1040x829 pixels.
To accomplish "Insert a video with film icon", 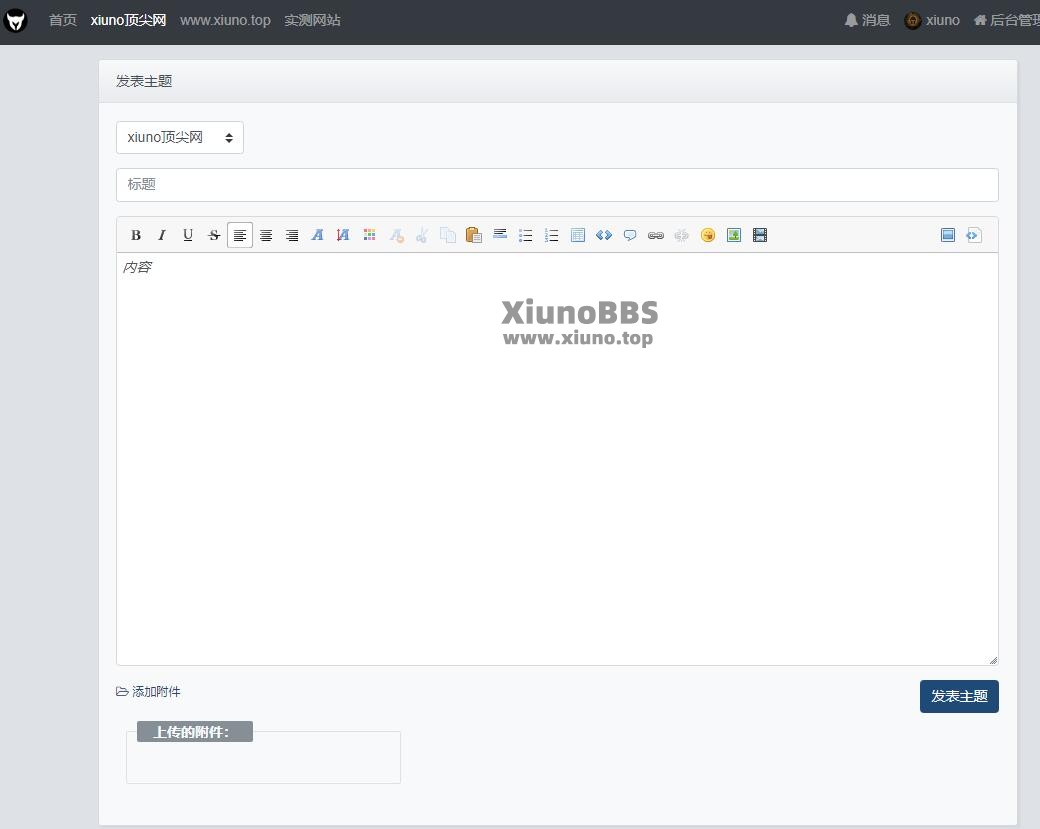I will (x=760, y=235).
